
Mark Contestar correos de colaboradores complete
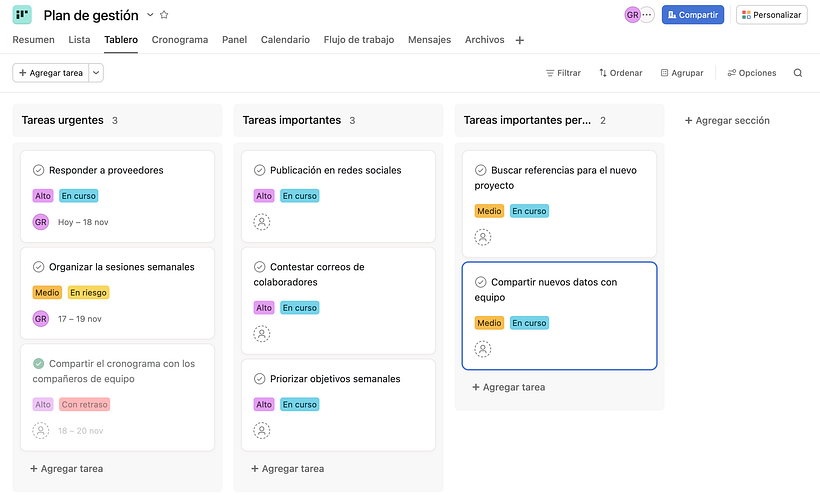(x=259, y=267)
